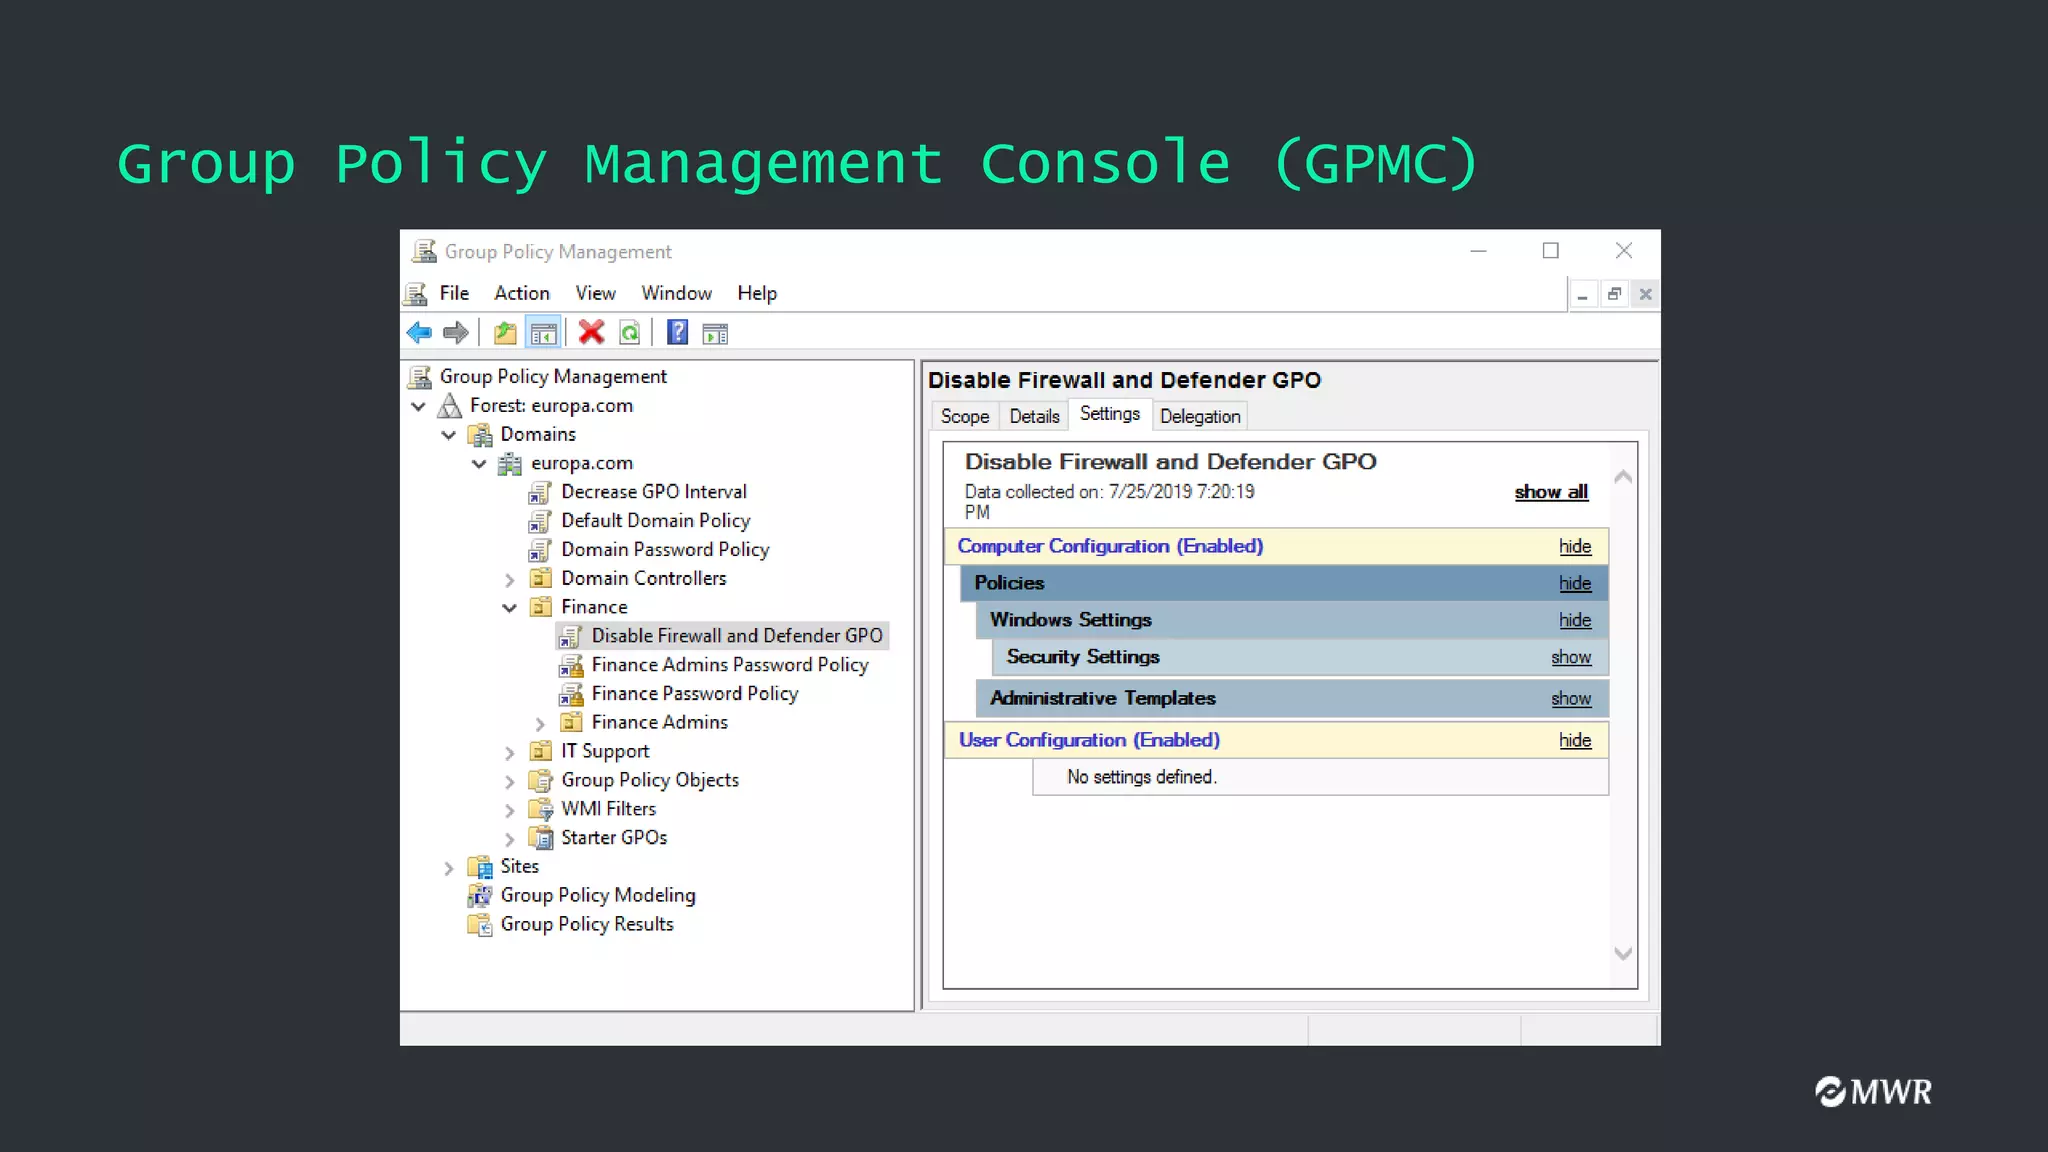This screenshot has height=1152, width=2048.
Task: Click the Finance OU folder icon
Action: tap(541, 607)
